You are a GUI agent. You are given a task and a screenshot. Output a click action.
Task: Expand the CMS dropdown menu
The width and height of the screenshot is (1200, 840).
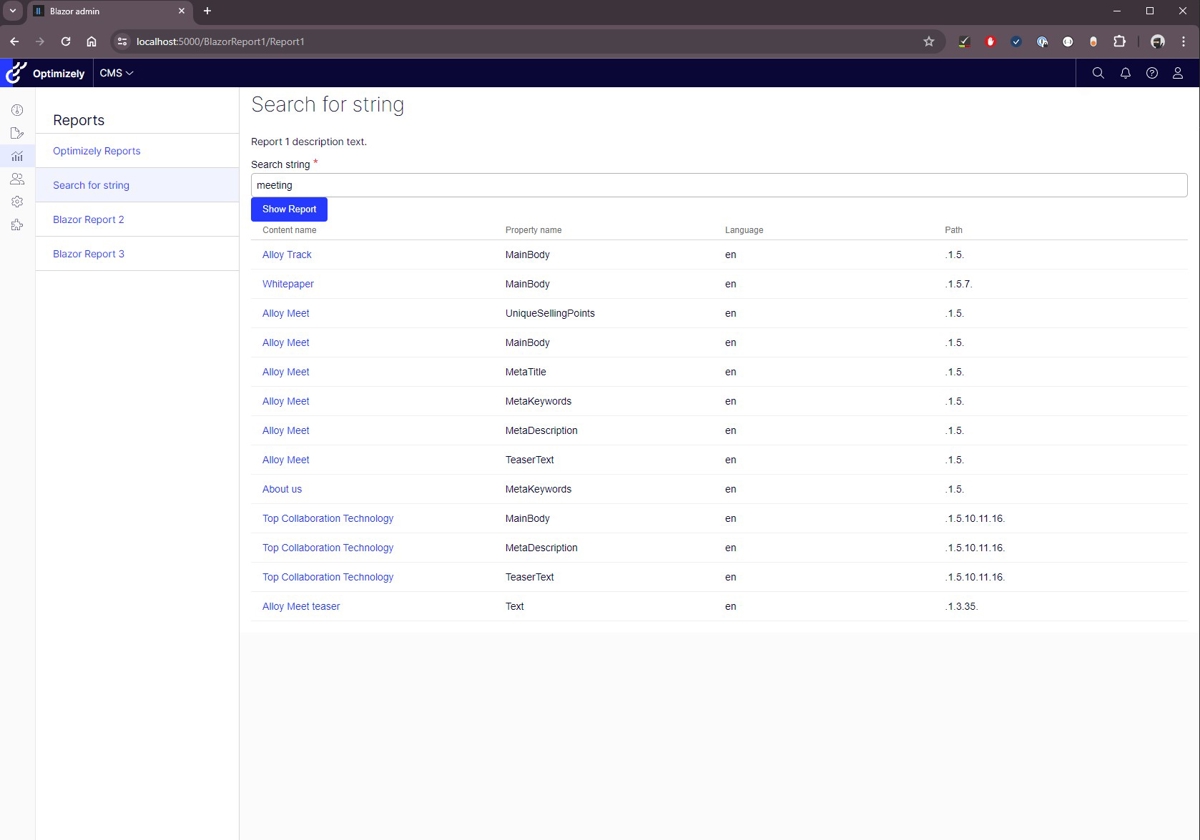pyautogui.click(x=115, y=72)
